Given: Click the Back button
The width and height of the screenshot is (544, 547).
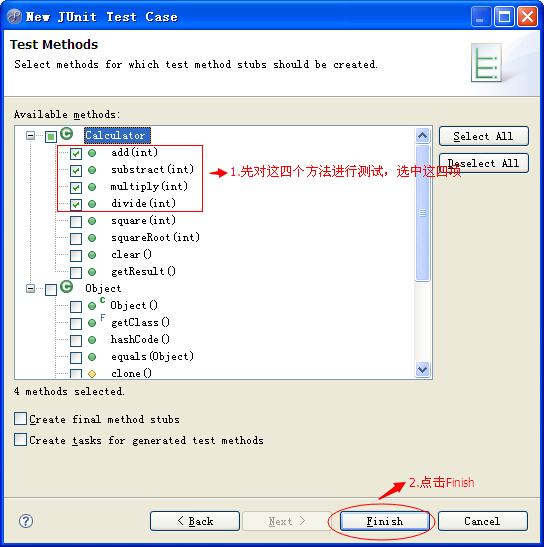Looking at the screenshot, I should 195,521.
